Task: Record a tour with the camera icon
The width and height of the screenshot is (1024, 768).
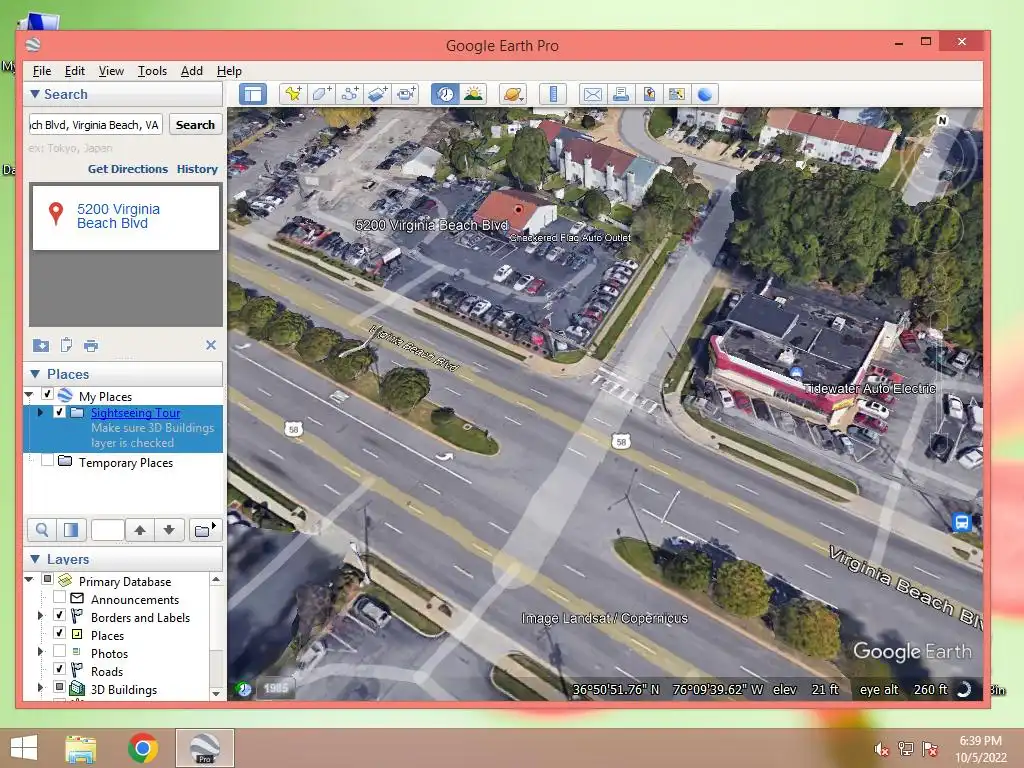Action: point(406,94)
